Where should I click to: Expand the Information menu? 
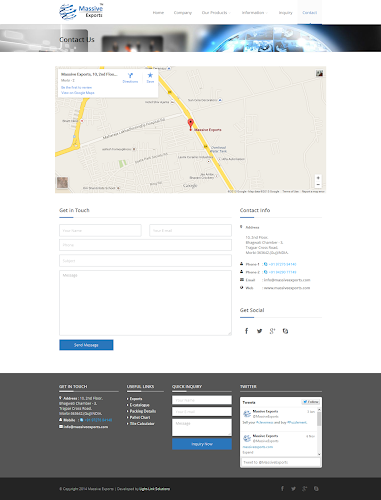254,13
